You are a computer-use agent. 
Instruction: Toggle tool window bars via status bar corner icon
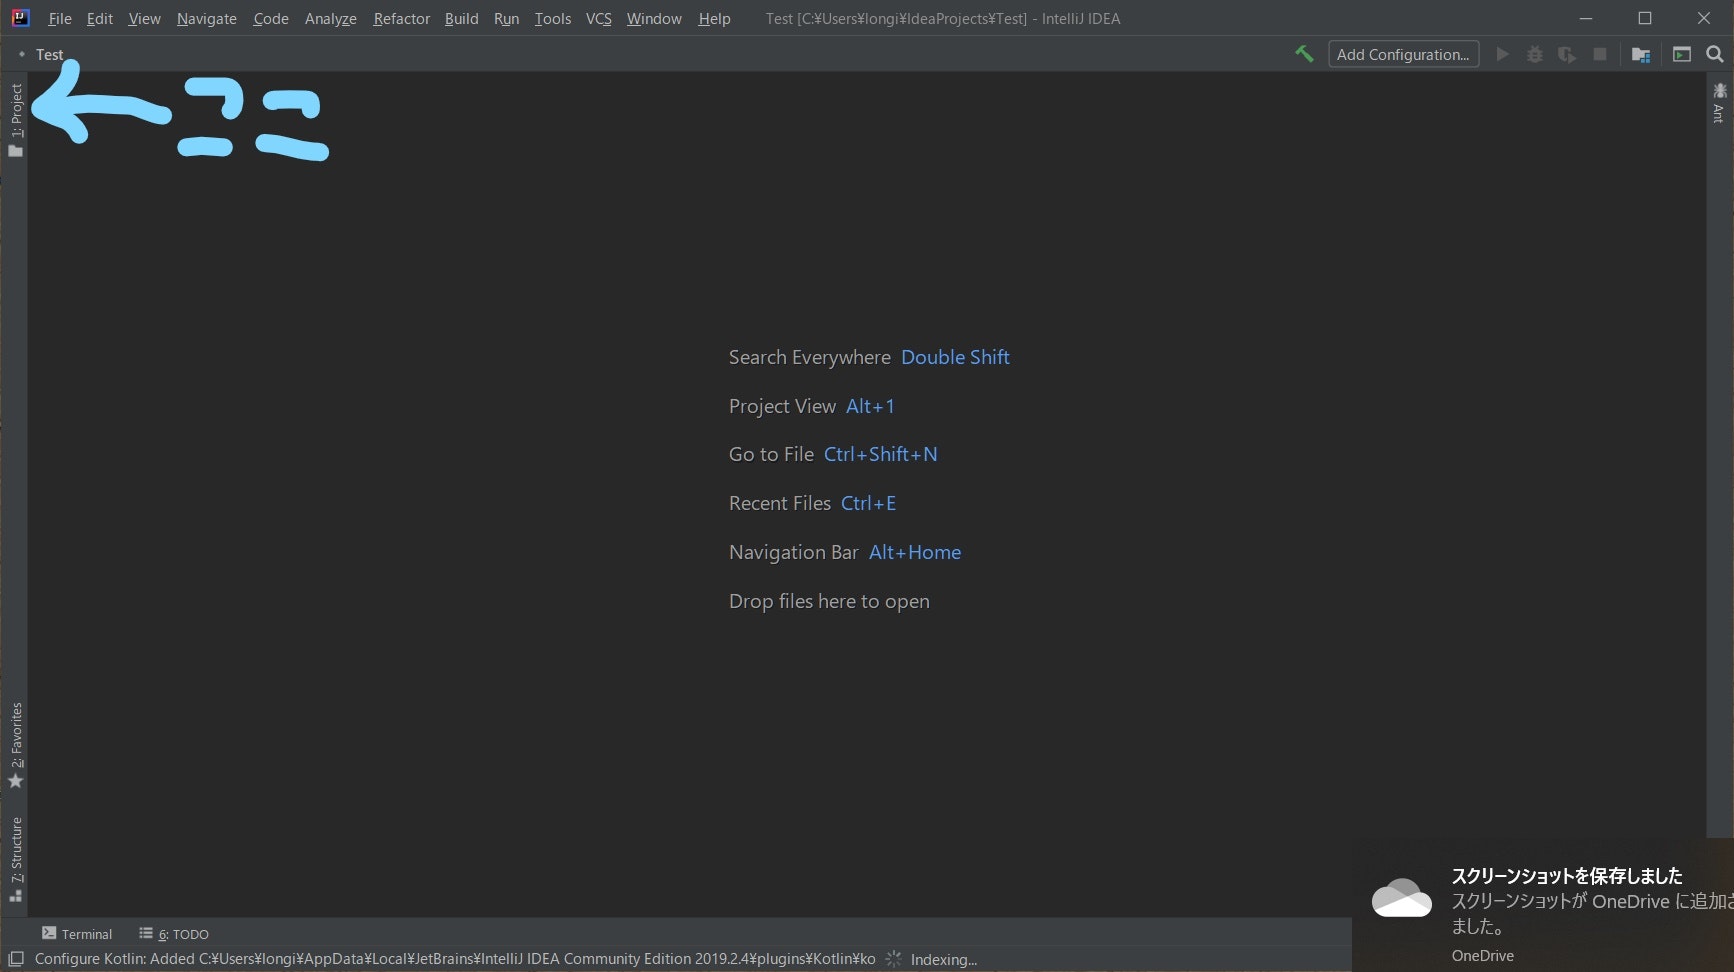pos(16,959)
